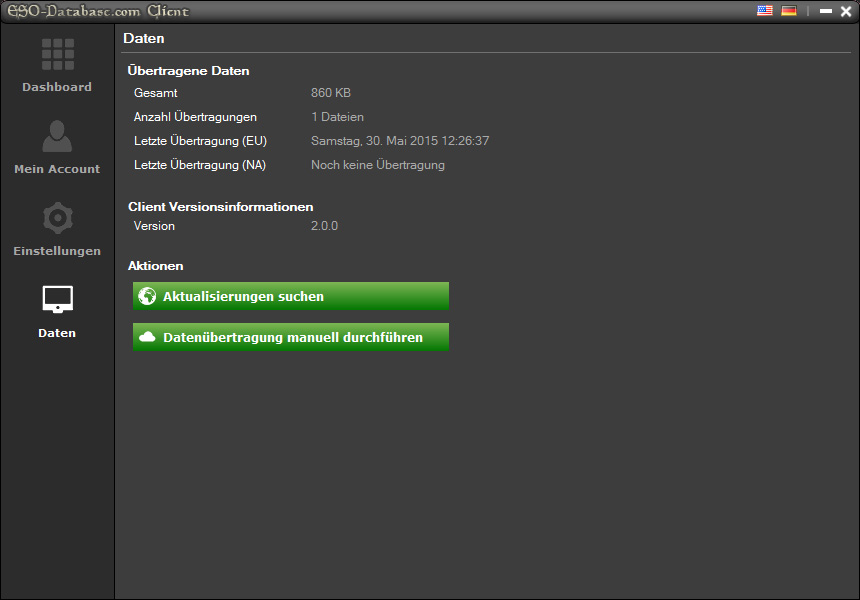The height and width of the screenshot is (600, 860).
Task: Close the ESO-Database client window
Action: coord(846,11)
